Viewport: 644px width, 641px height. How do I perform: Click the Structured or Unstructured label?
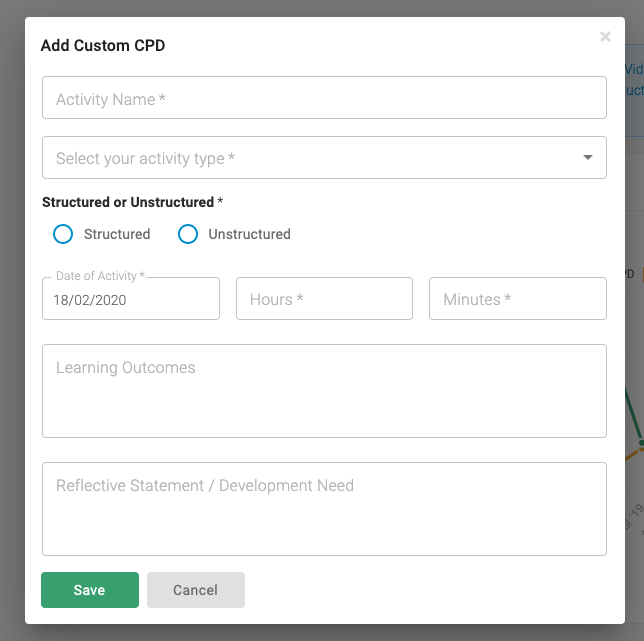pos(132,202)
